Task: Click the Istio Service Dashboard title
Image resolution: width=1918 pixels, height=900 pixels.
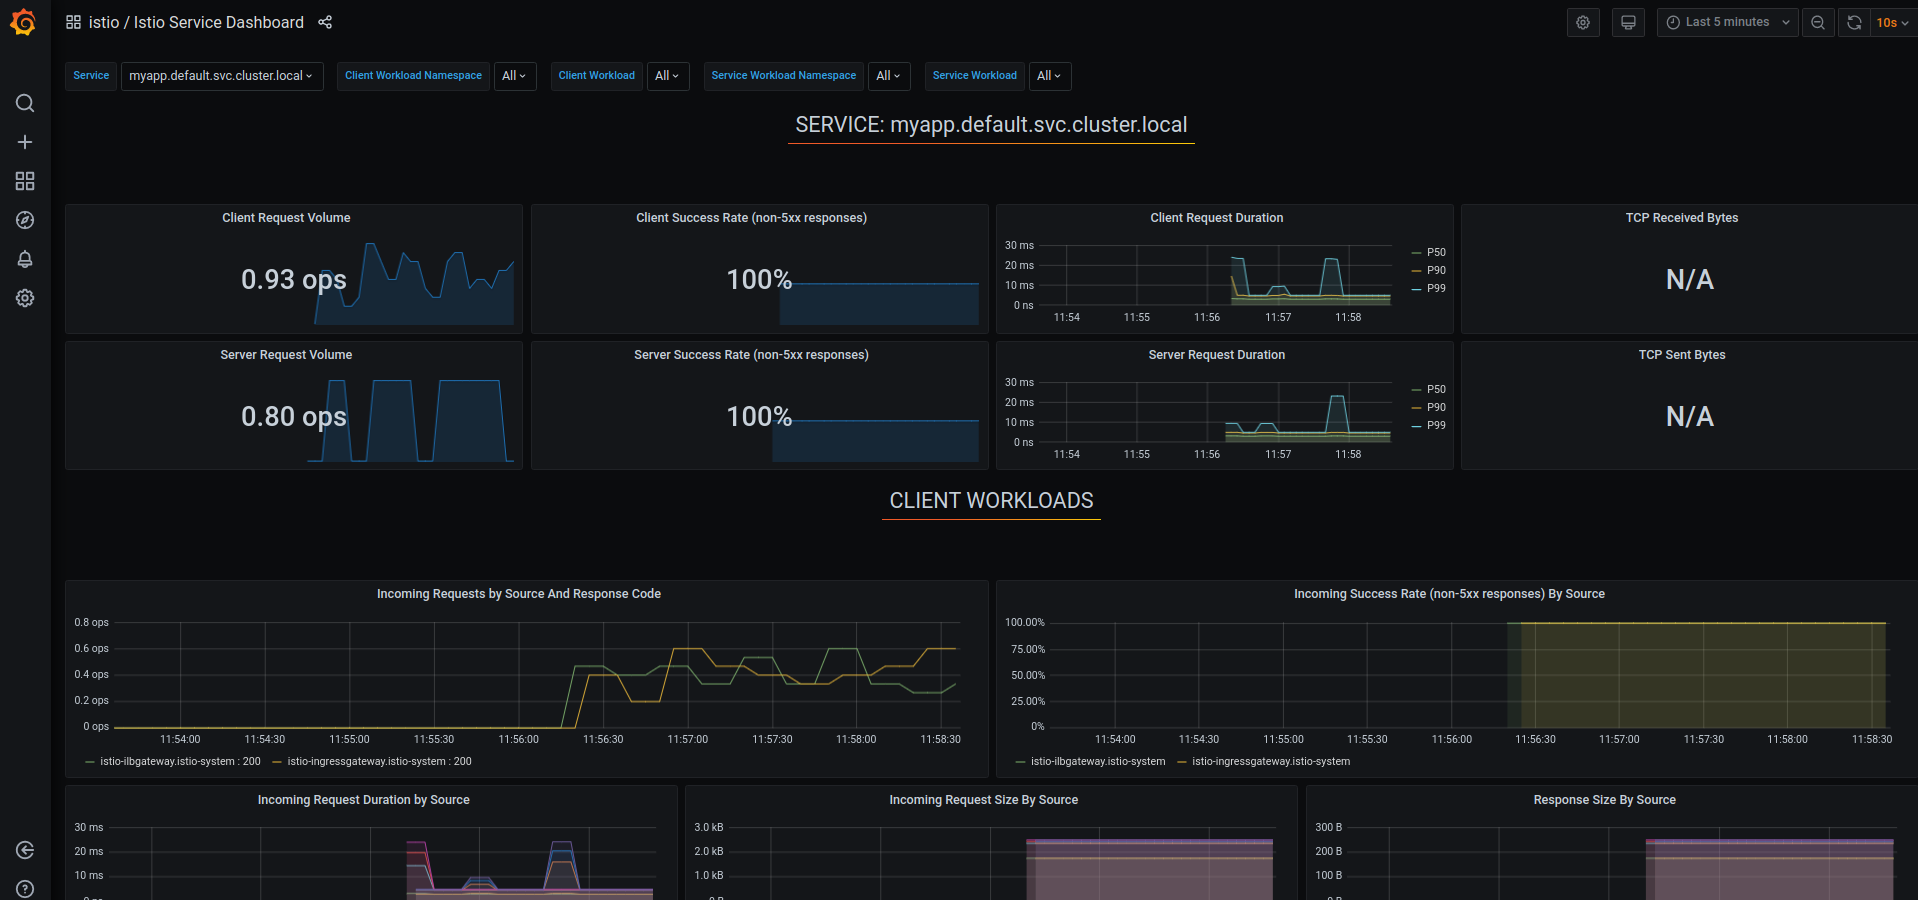Action: click(219, 22)
